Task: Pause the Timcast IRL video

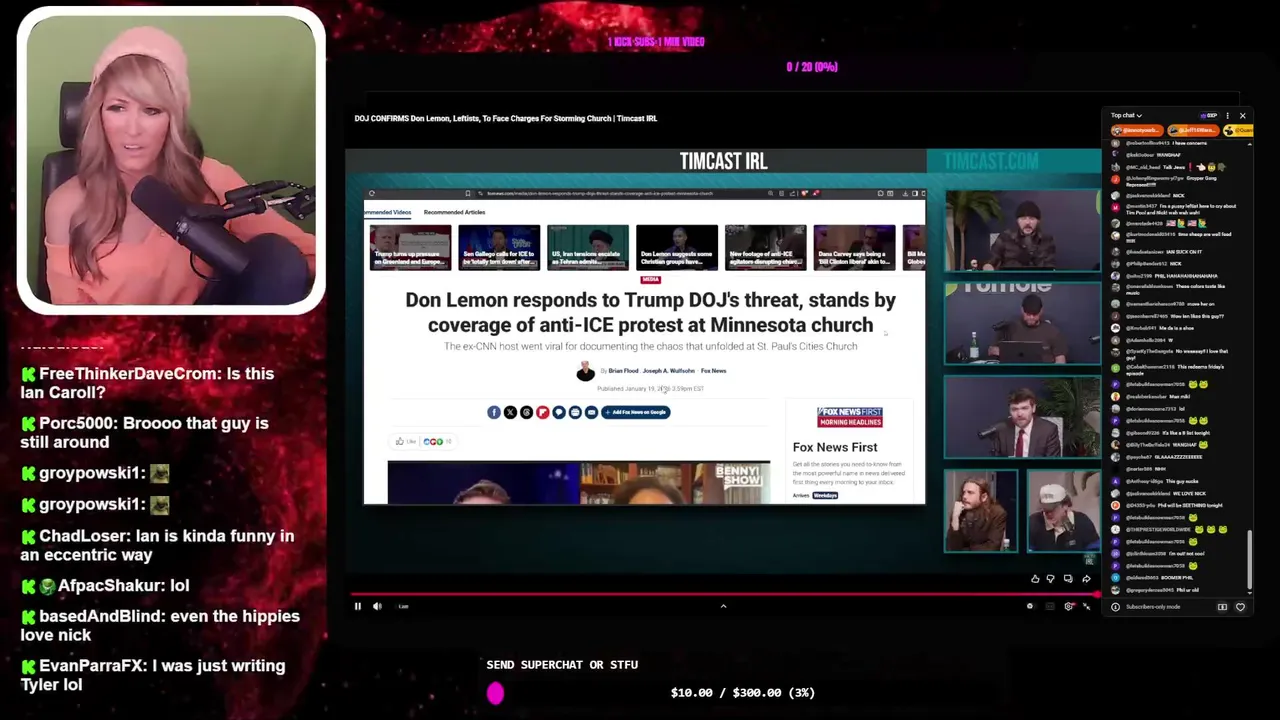Action: click(357, 606)
